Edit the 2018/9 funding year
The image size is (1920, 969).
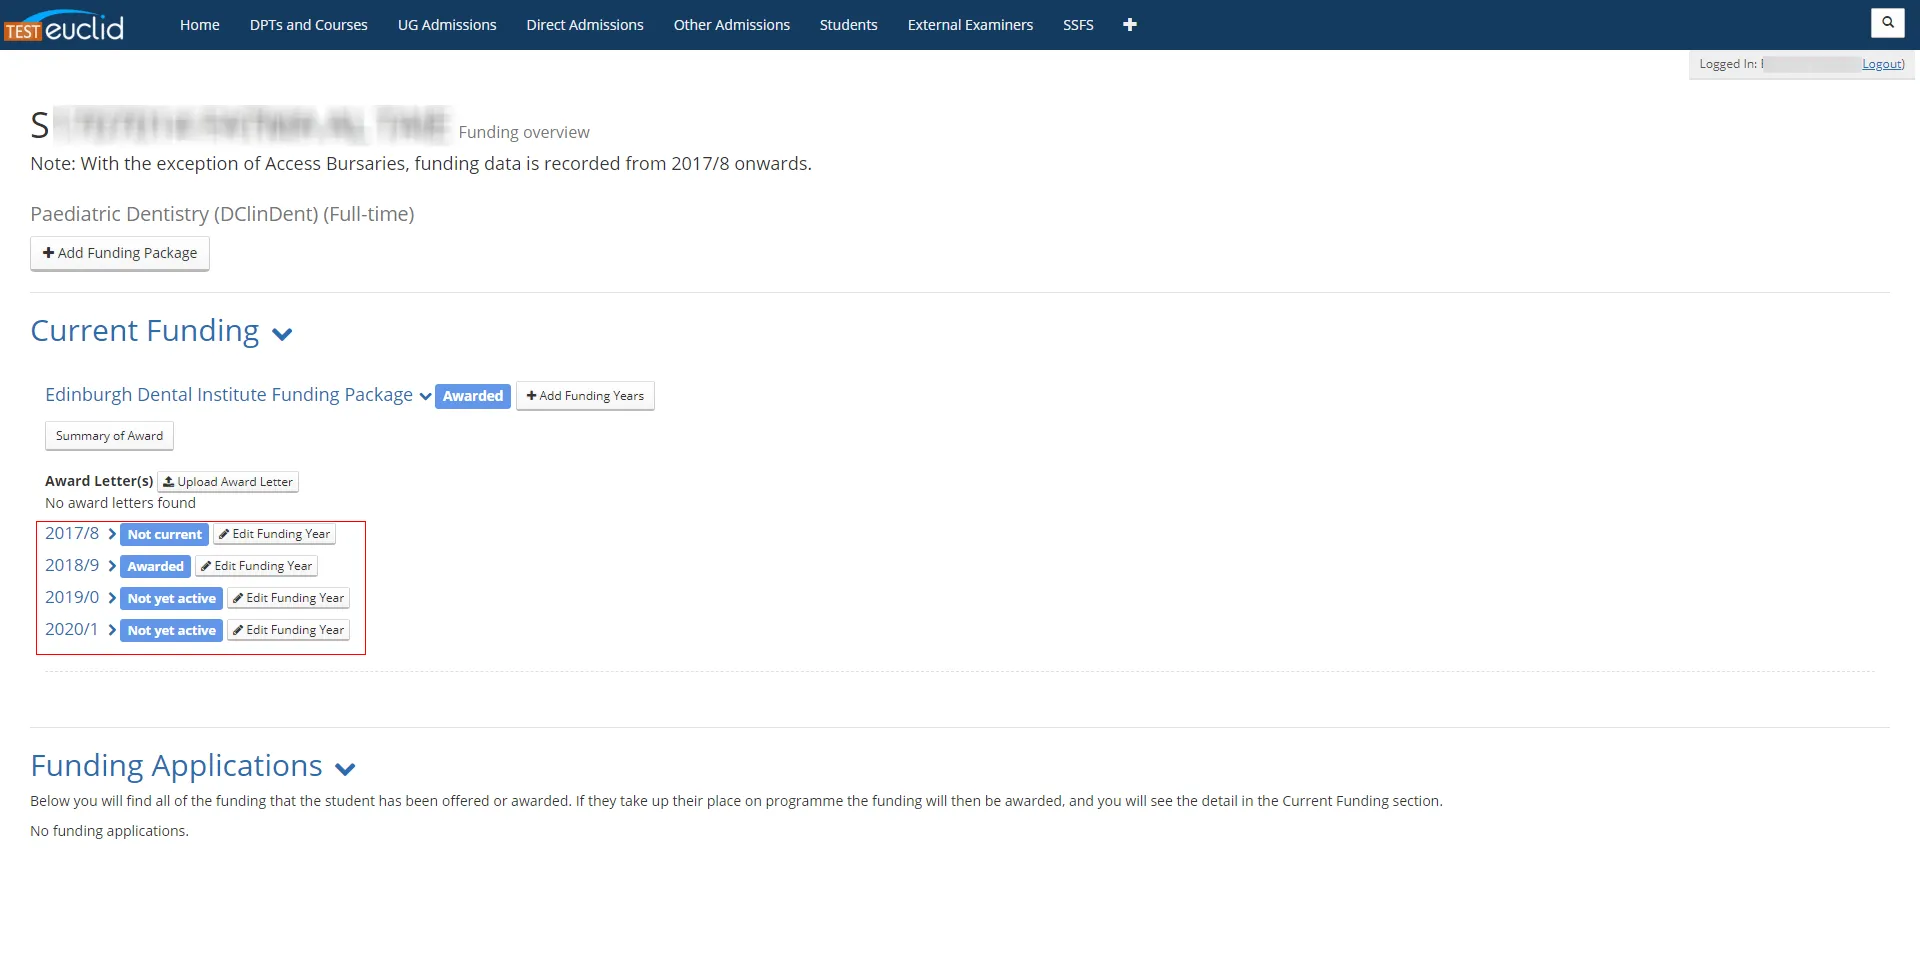coord(256,567)
